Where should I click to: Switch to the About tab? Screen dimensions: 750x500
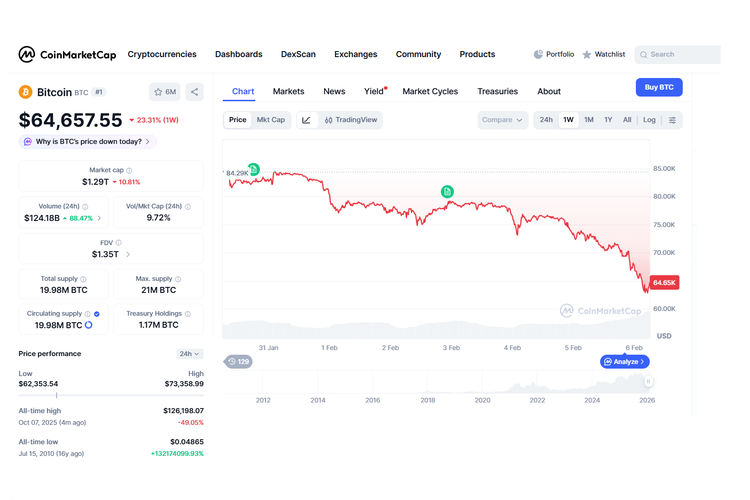pos(549,91)
